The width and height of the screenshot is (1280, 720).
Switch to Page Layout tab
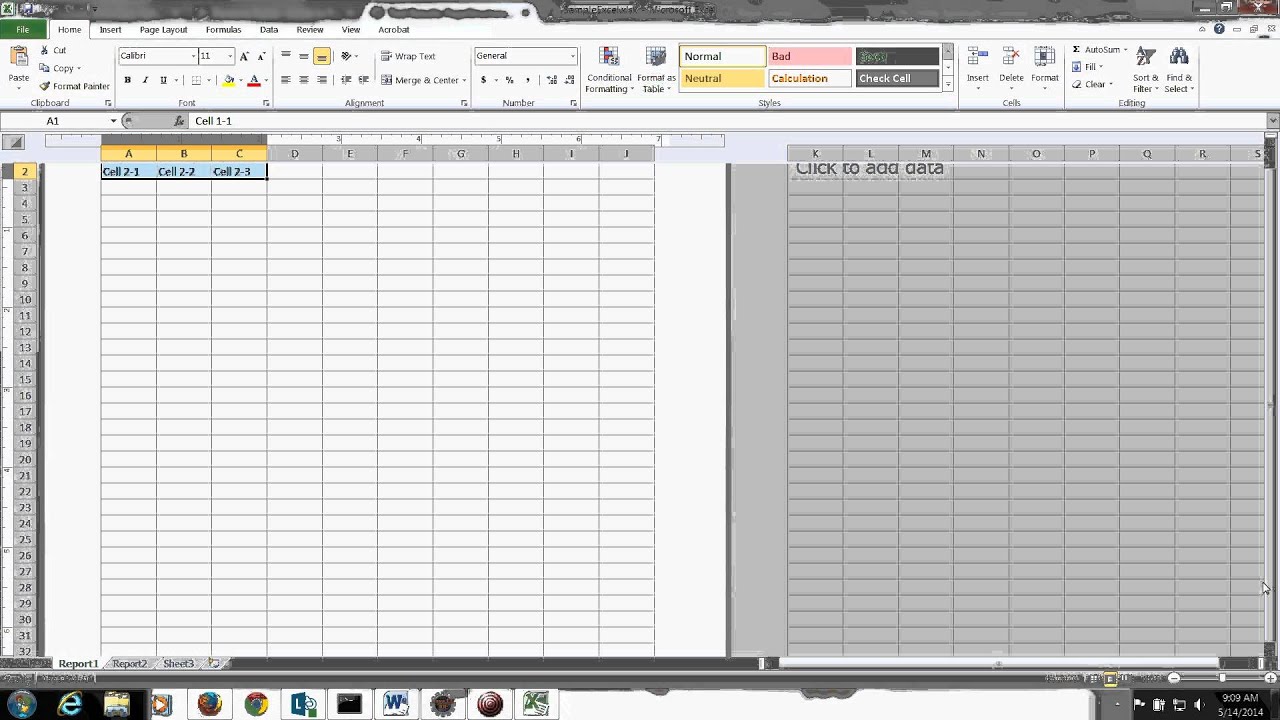[163, 30]
